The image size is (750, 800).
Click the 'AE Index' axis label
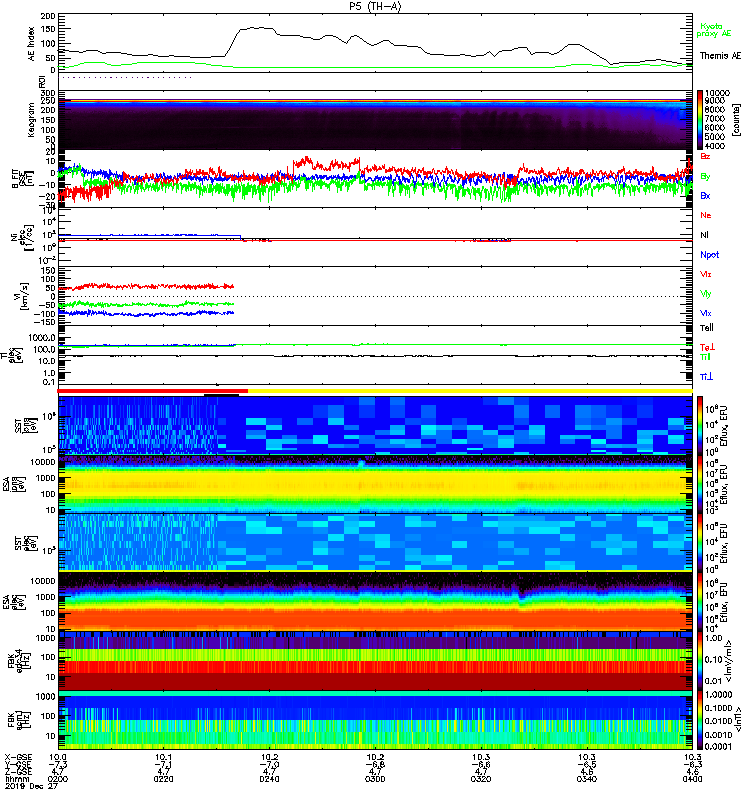(x=32, y=44)
